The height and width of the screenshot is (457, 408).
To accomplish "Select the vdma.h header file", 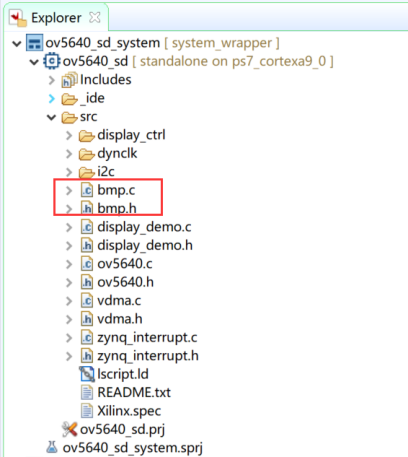I will 120,319.
